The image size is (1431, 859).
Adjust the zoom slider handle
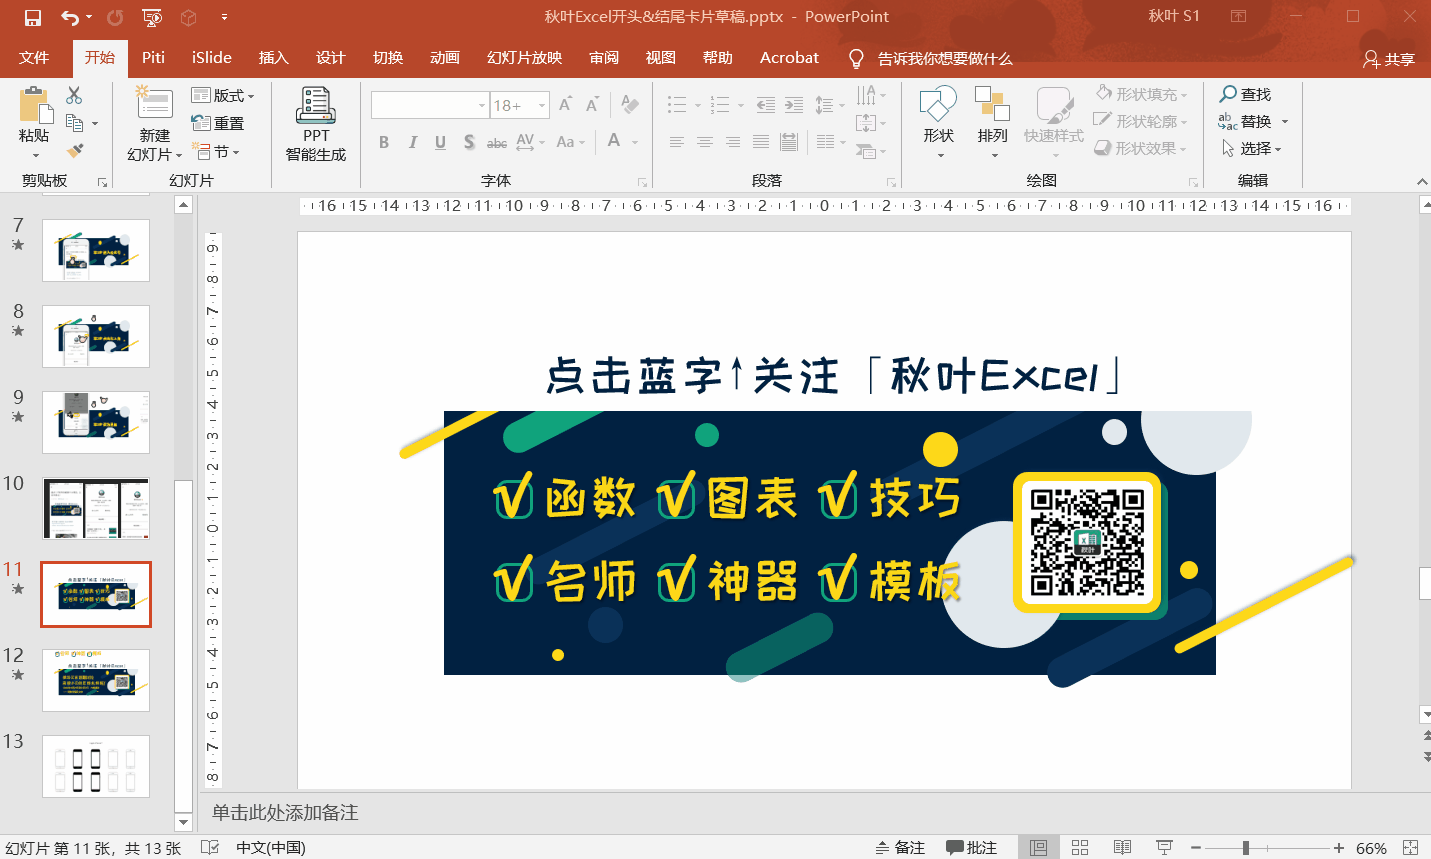tap(1245, 847)
